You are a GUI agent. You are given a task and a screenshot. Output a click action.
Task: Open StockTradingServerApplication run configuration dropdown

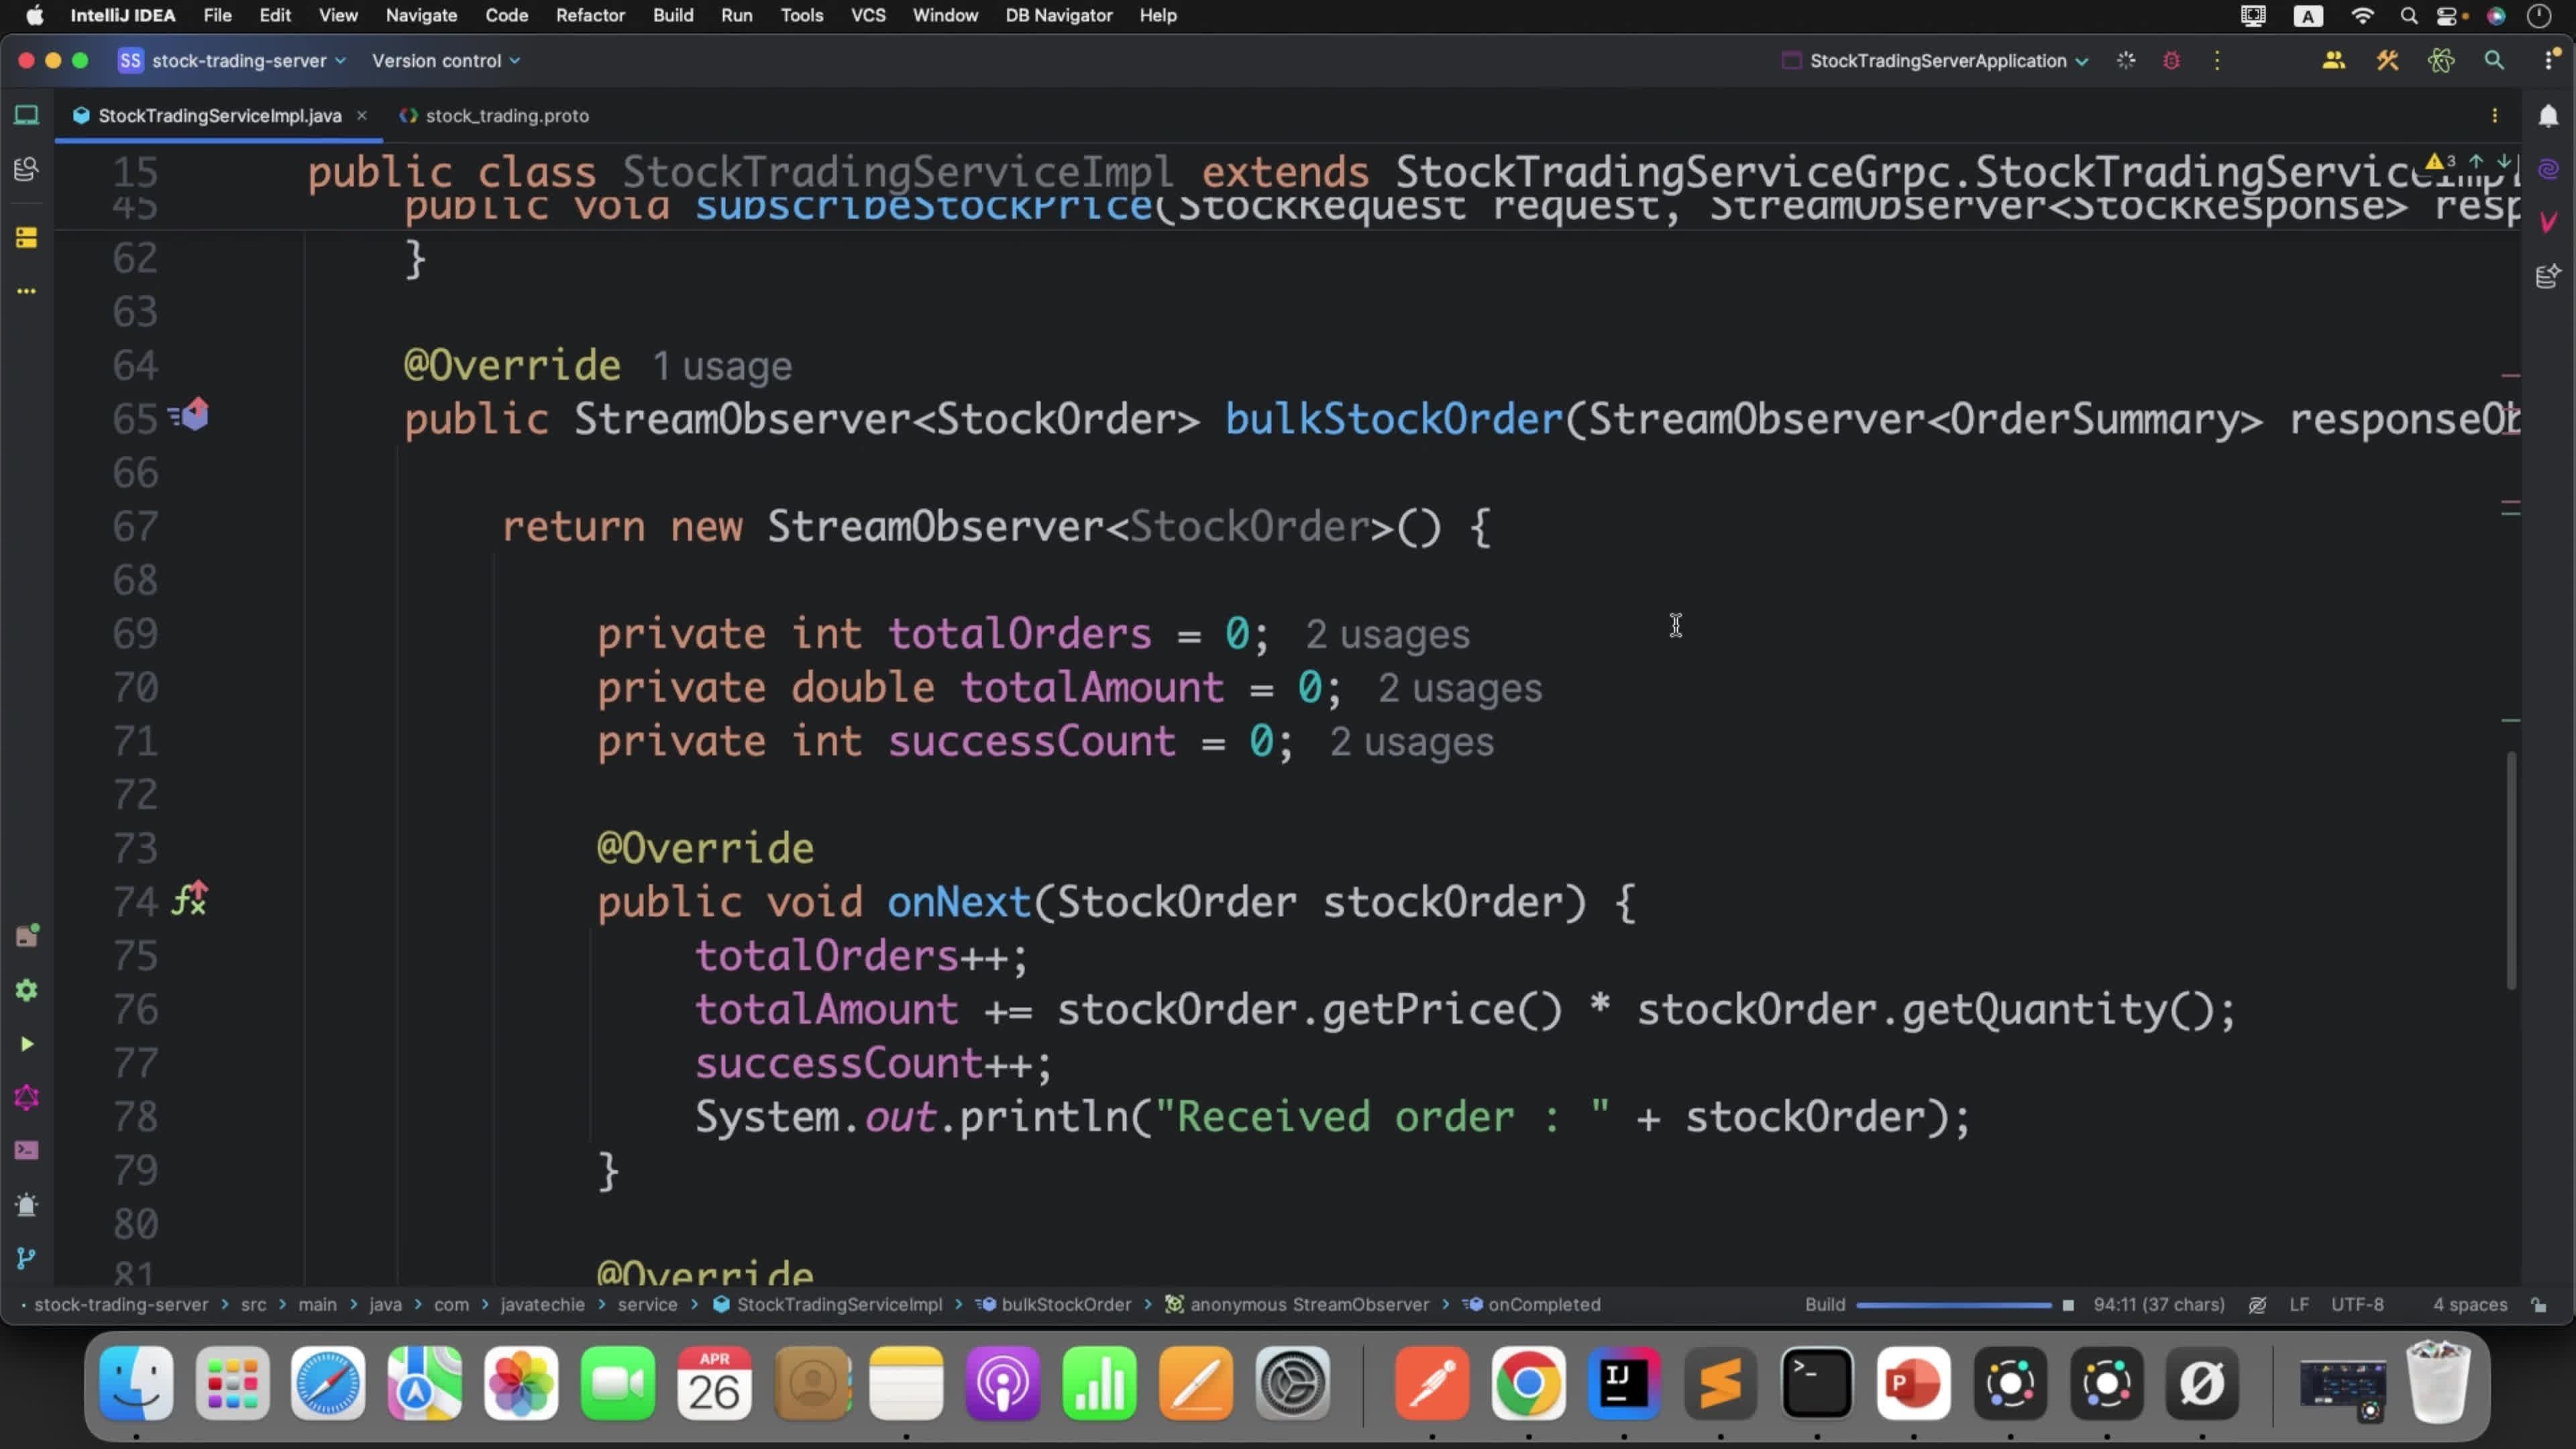pyautogui.click(x=1936, y=61)
